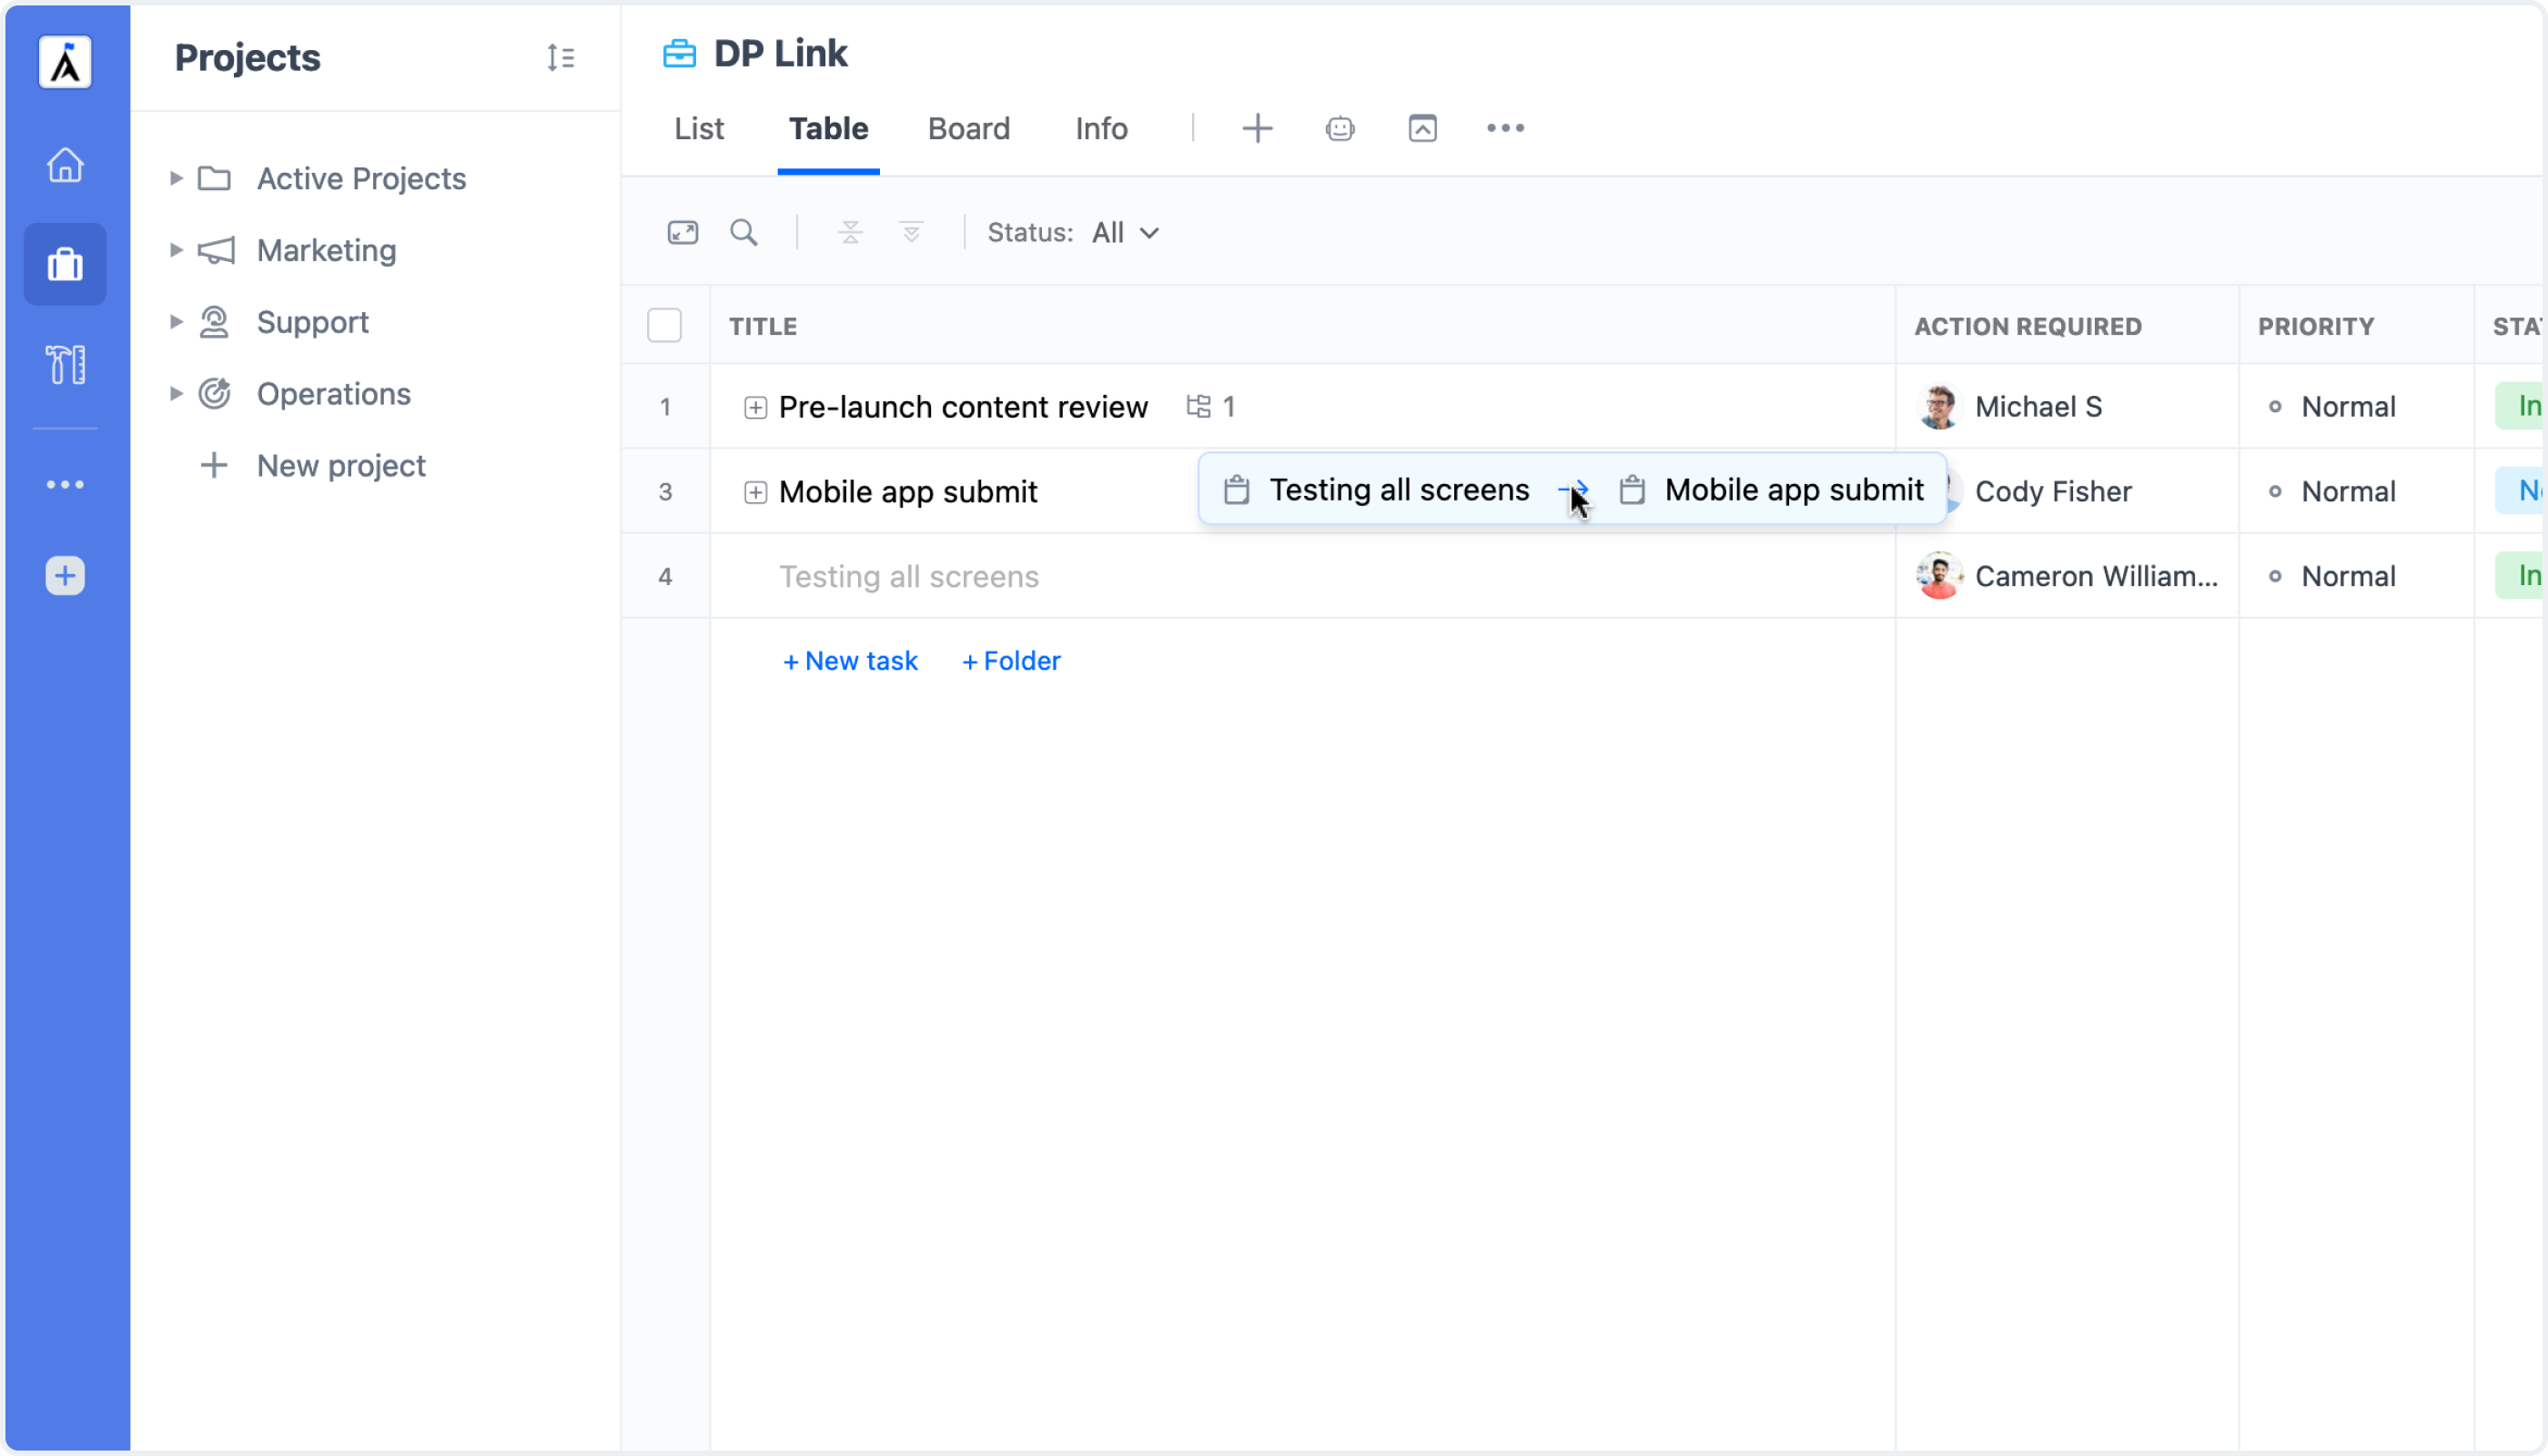Click the ACTION REQUIRED column header

coord(2027,326)
